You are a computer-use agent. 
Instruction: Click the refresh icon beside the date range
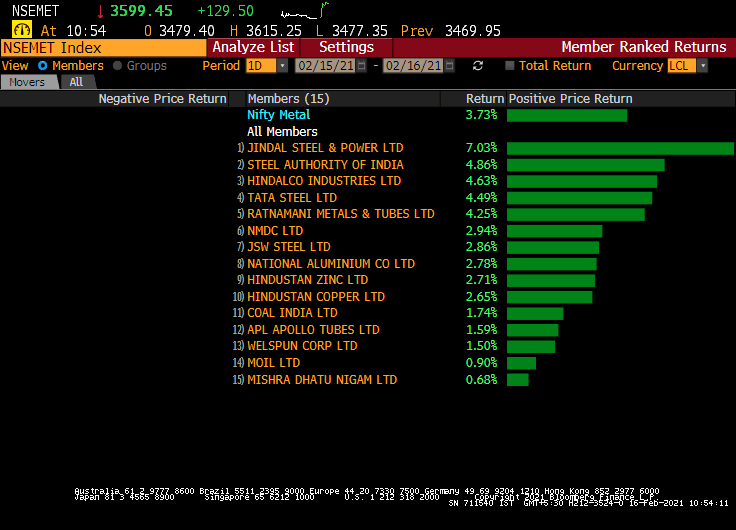pos(478,66)
